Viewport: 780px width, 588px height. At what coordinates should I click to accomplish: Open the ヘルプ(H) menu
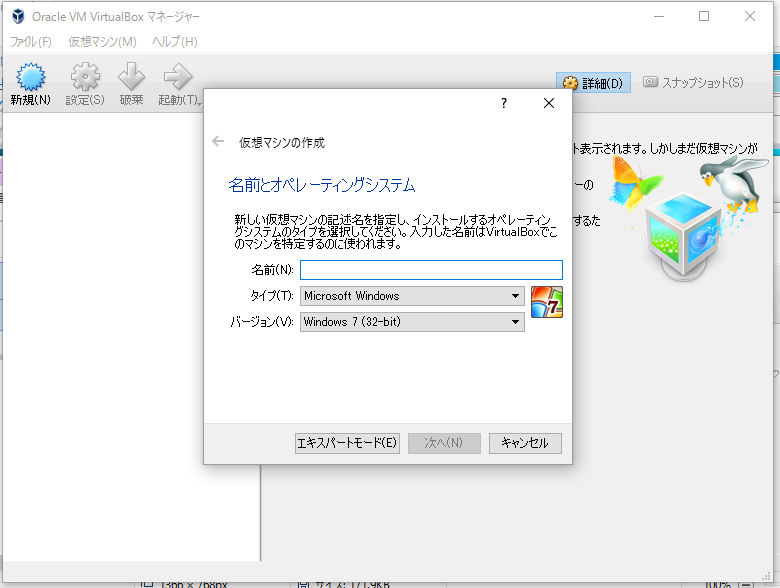[x=175, y=42]
